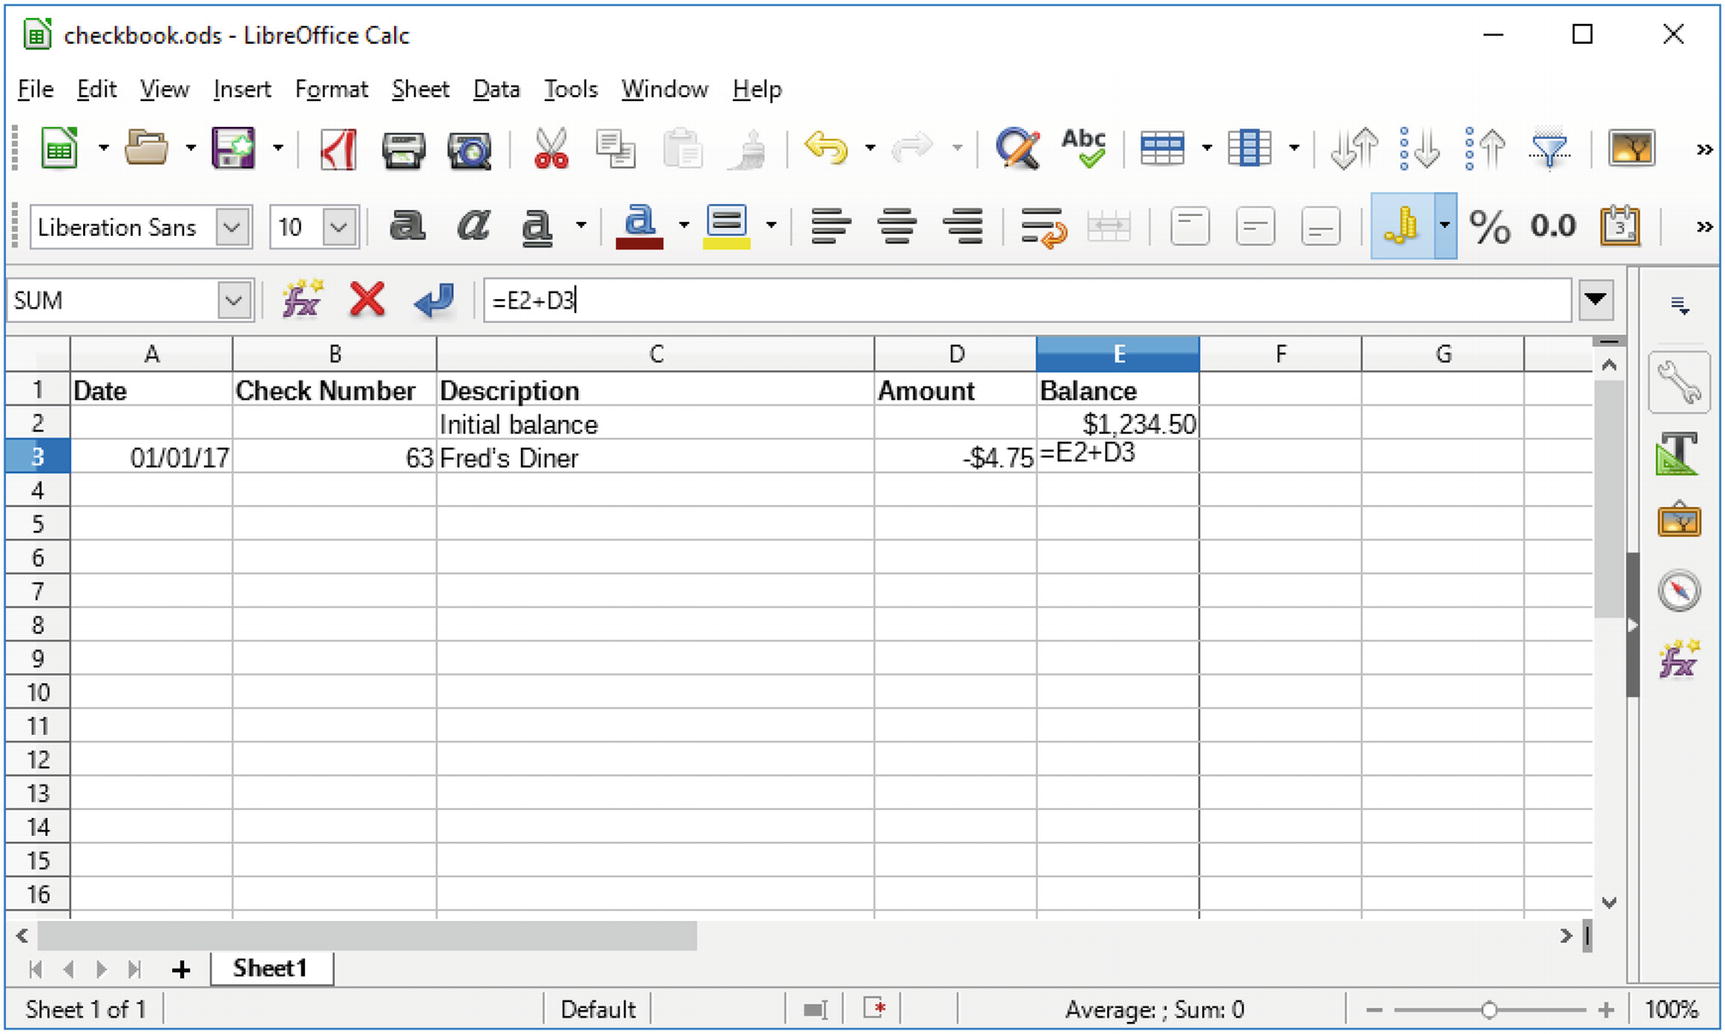The height and width of the screenshot is (1034, 1725).
Task: Open the Data menu
Action: (496, 90)
